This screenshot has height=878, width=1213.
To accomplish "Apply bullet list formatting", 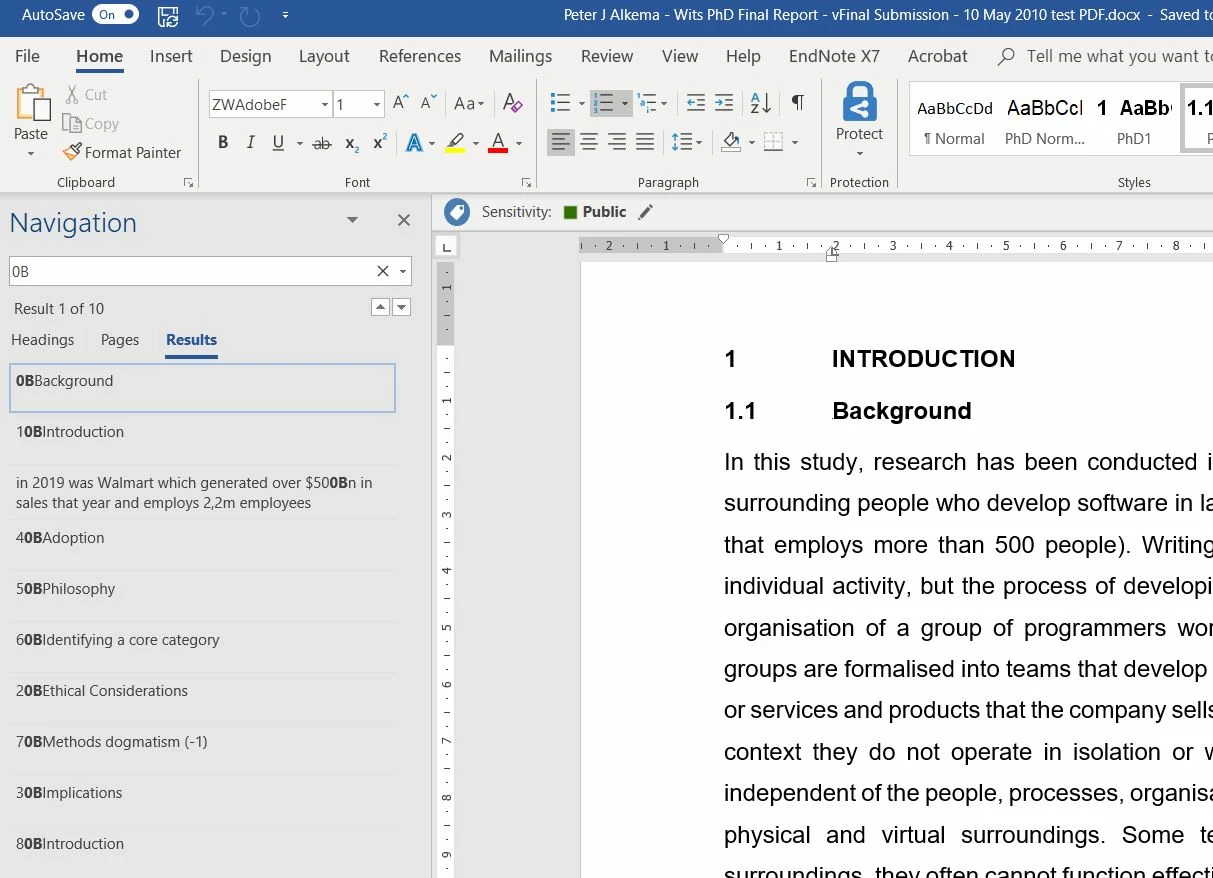I will (x=560, y=103).
